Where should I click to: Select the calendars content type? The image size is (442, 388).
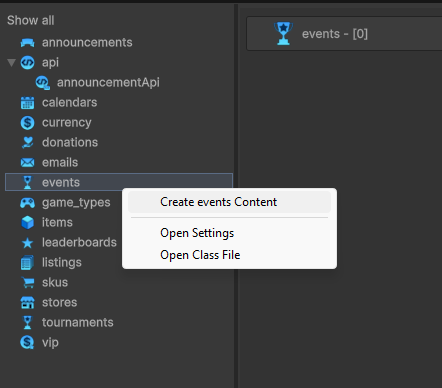[x=69, y=103]
